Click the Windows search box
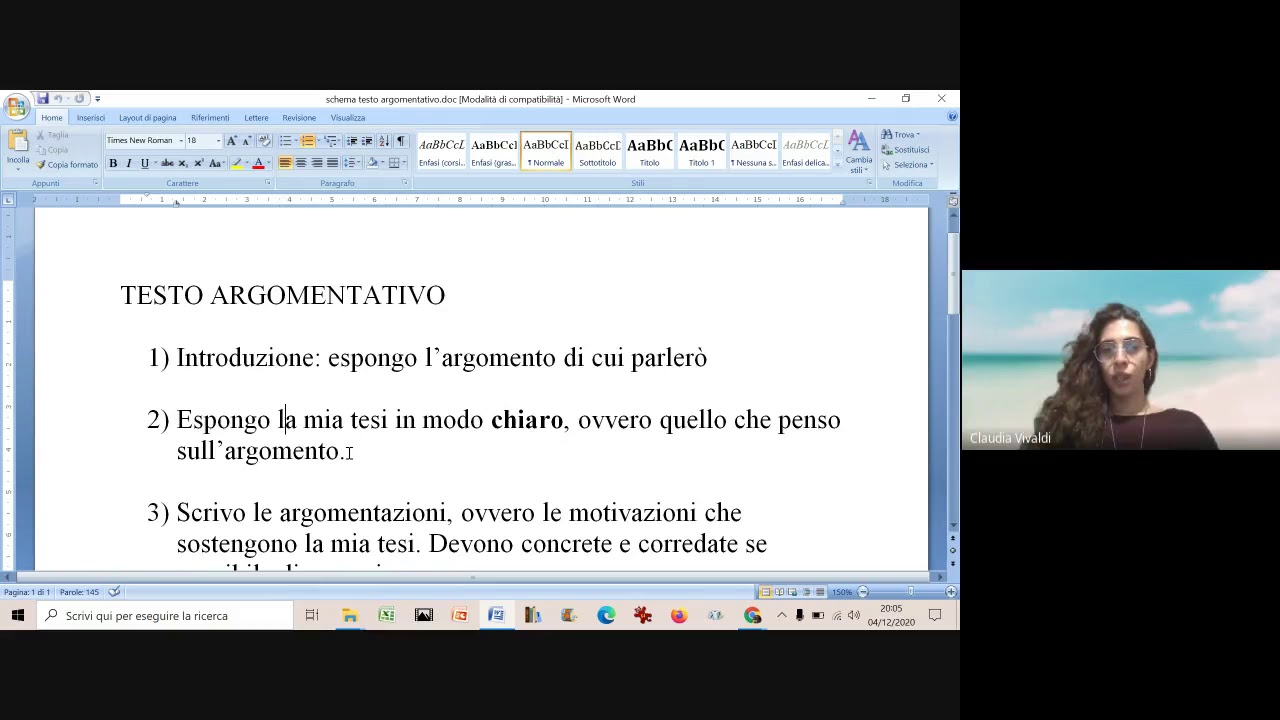Image resolution: width=1280 pixels, height=720 pixels. point(165,615)
